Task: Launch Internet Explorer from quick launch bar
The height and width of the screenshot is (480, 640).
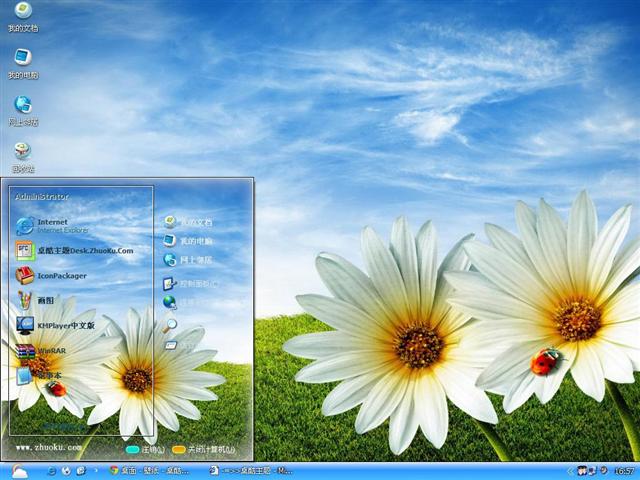Action: pyautogui.click(x=52, y=471)
